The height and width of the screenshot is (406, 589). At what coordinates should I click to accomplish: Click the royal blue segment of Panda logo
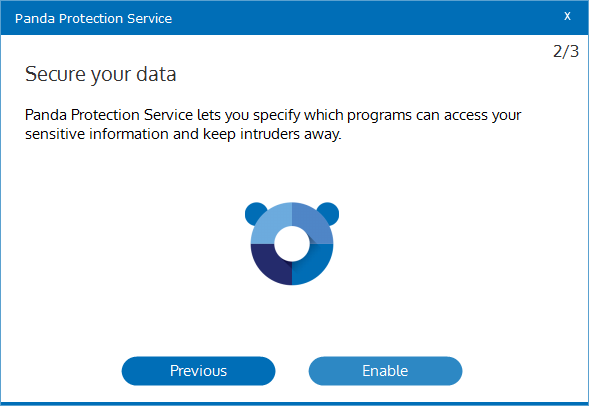315,265
